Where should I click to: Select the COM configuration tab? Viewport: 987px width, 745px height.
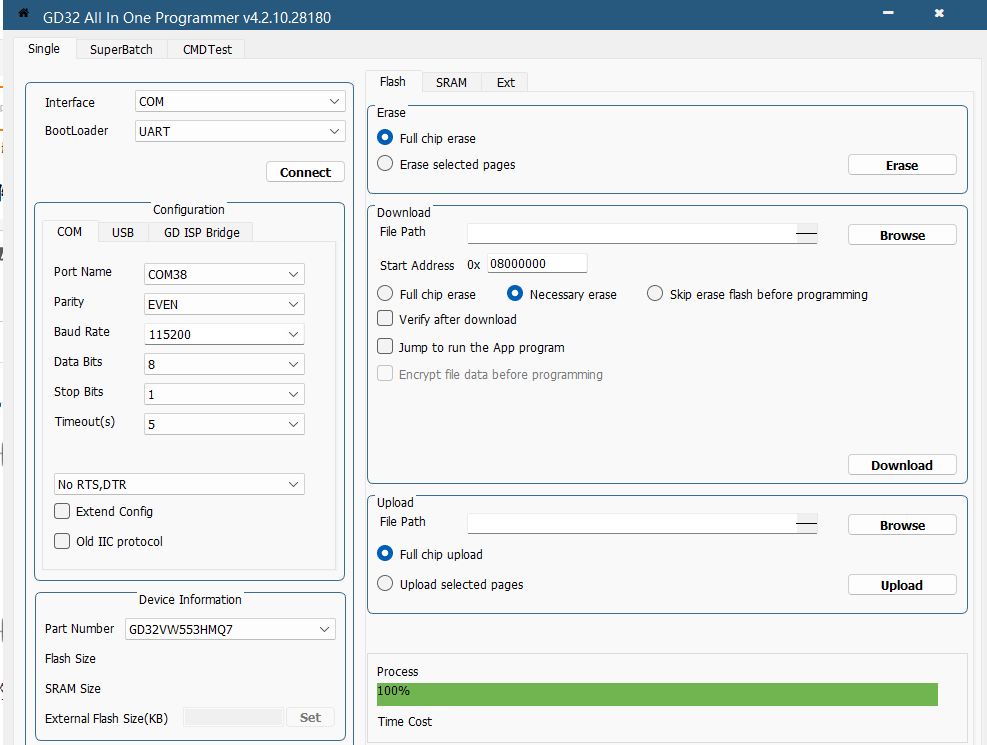tap(69, 232)
